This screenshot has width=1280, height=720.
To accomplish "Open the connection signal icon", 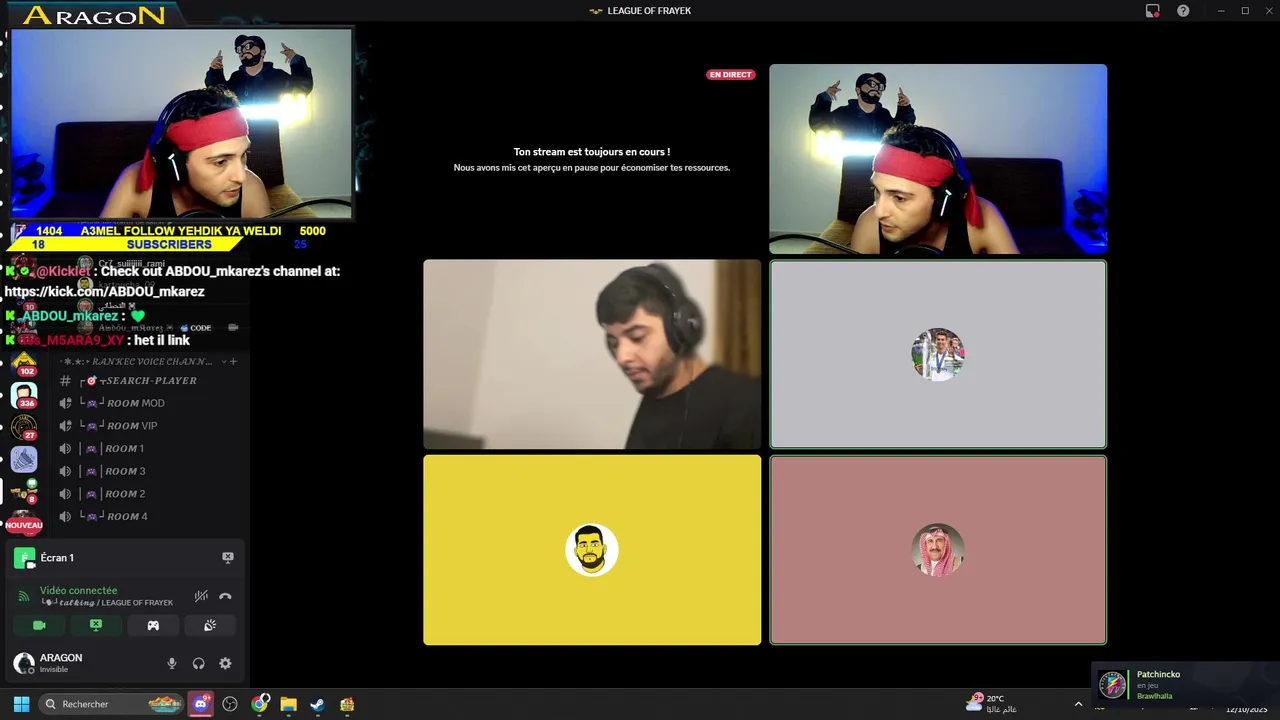I will pos(24,596).
